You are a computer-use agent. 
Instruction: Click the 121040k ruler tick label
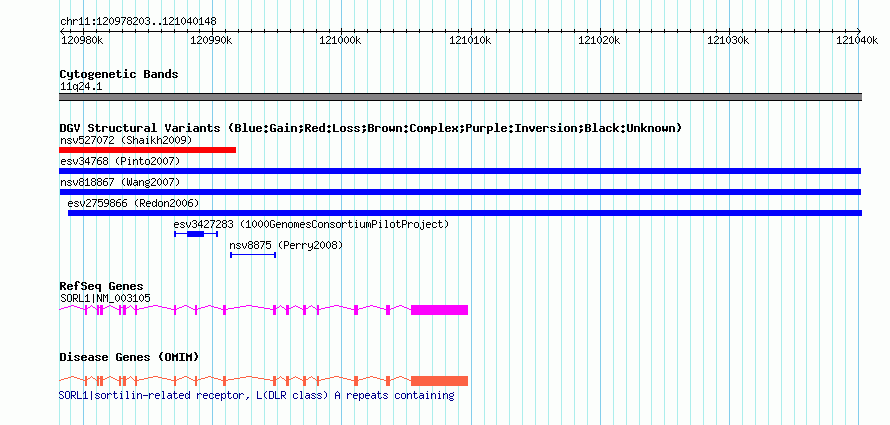857,40
